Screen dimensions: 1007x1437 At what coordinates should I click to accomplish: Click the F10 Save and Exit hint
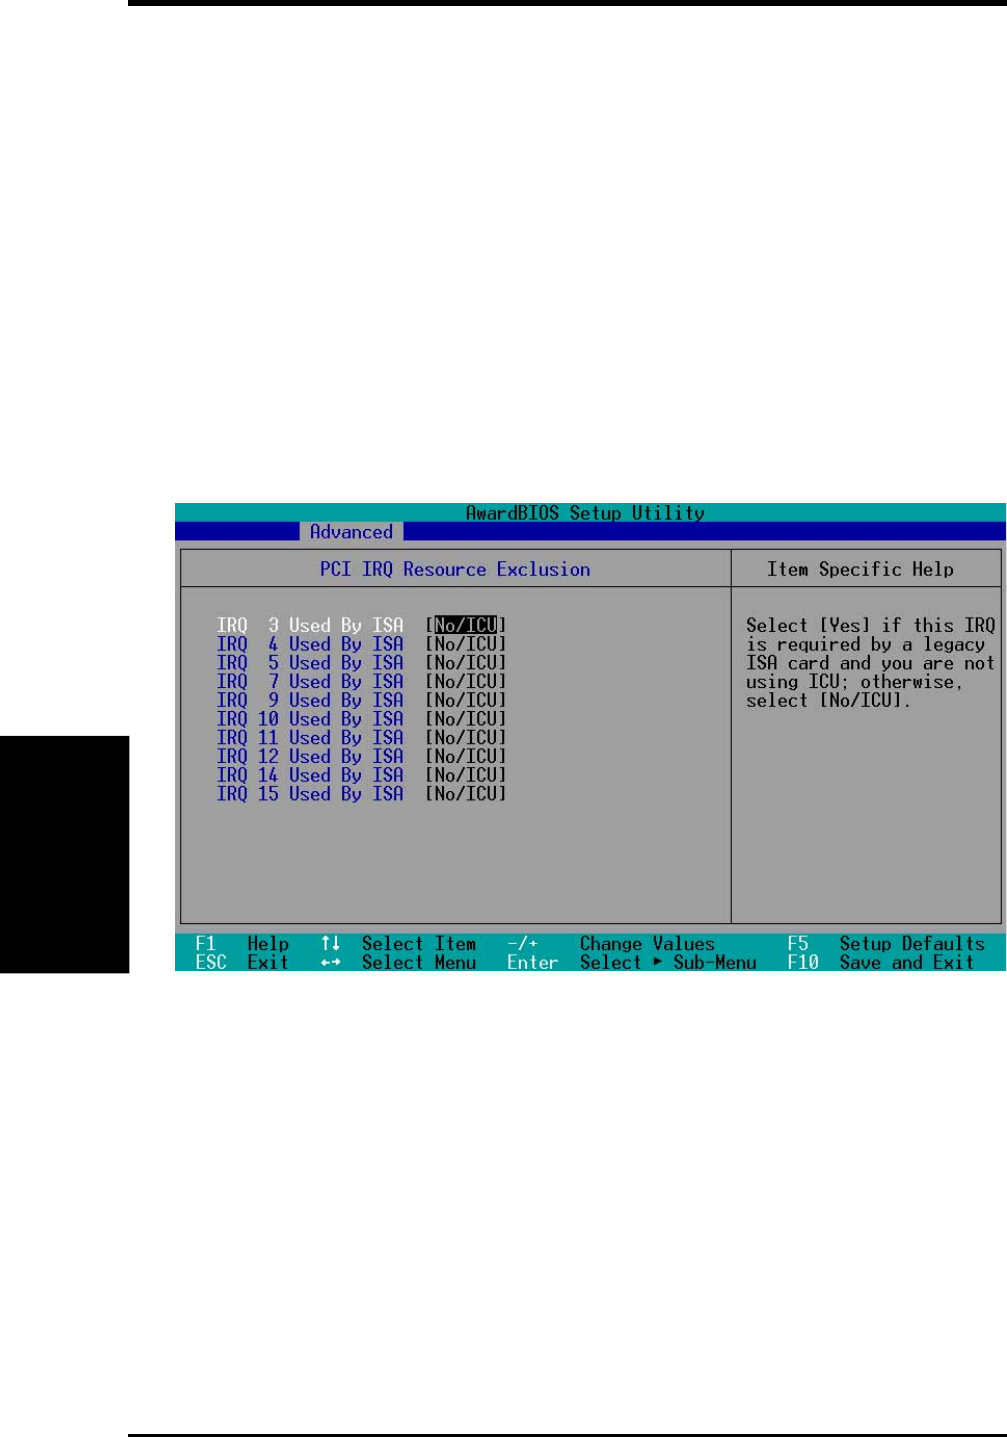click(x=880, y=963)
